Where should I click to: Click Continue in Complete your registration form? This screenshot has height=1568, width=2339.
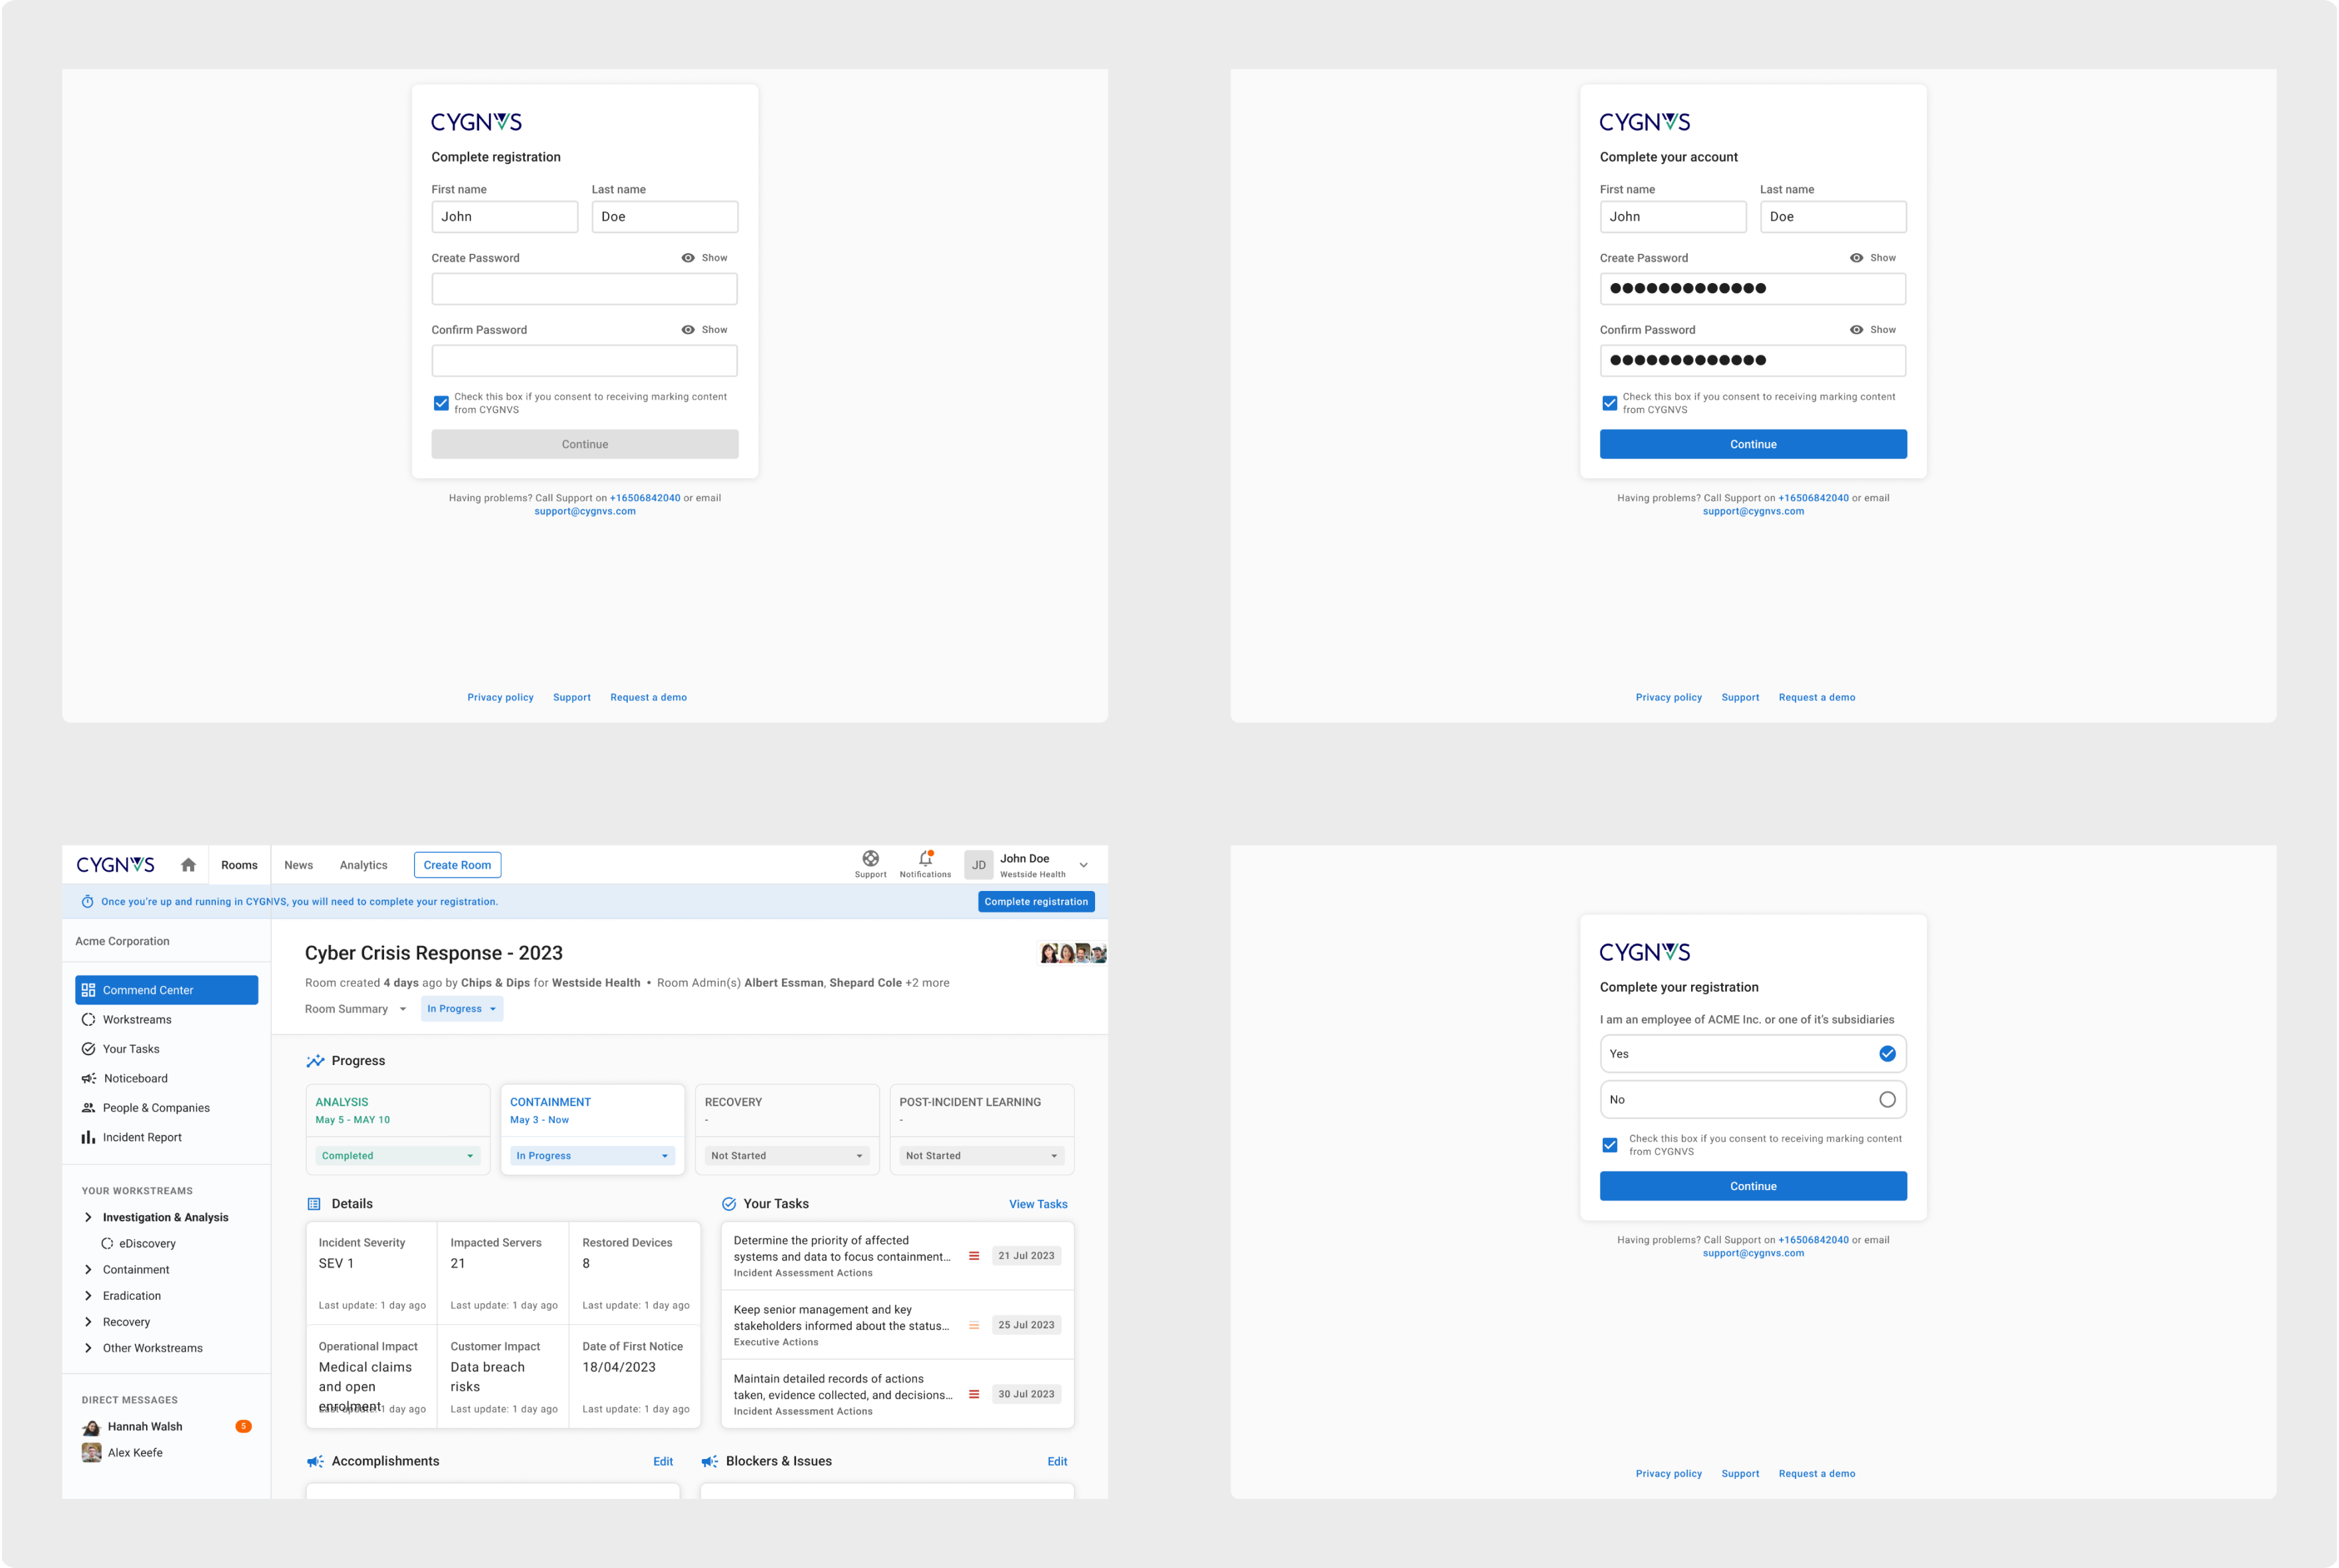pos(1752,1186)
